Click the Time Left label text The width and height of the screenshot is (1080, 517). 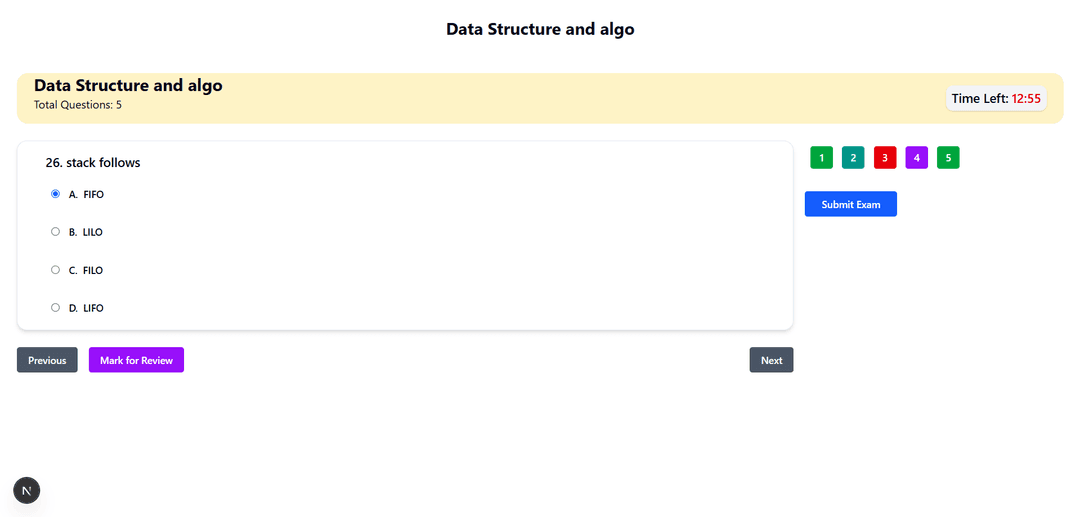[x=980, y=99]
